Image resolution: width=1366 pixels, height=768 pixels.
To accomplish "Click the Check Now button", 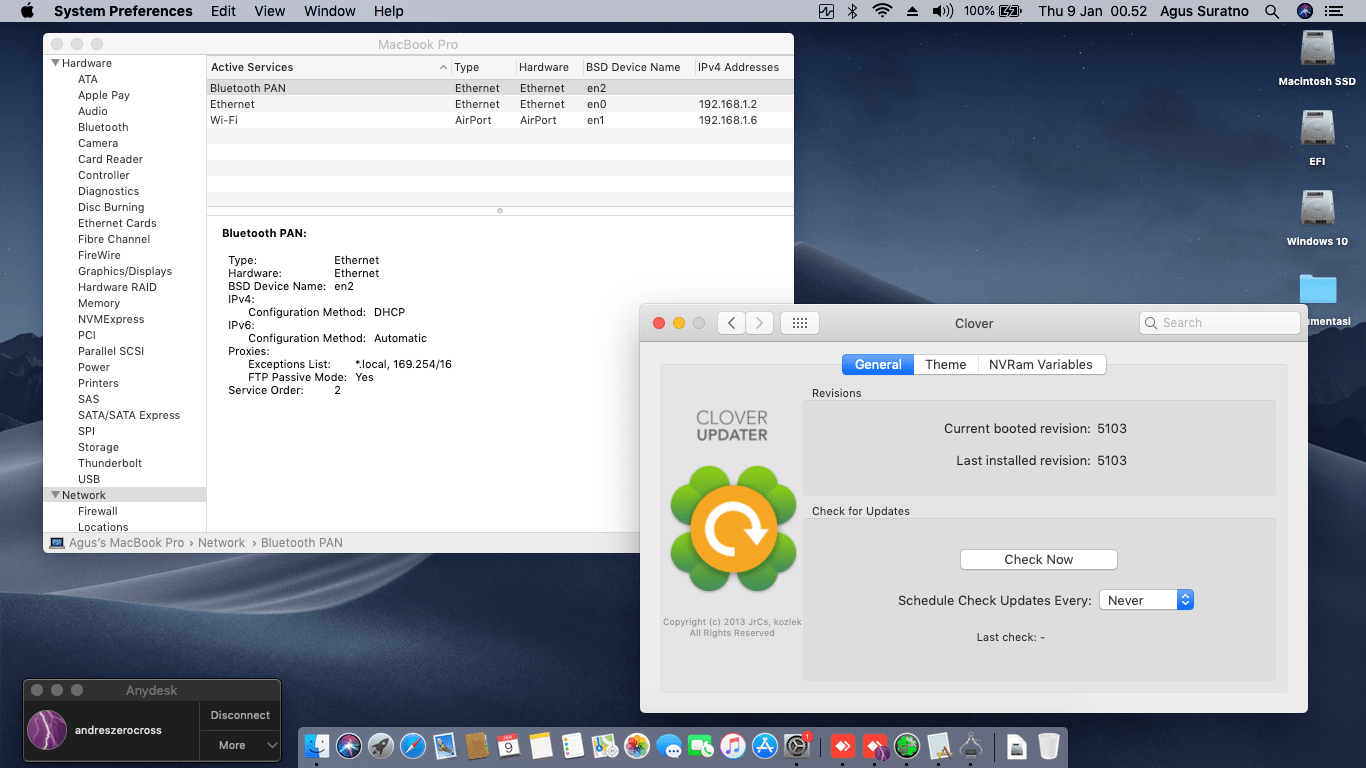I will [1038, 560].
